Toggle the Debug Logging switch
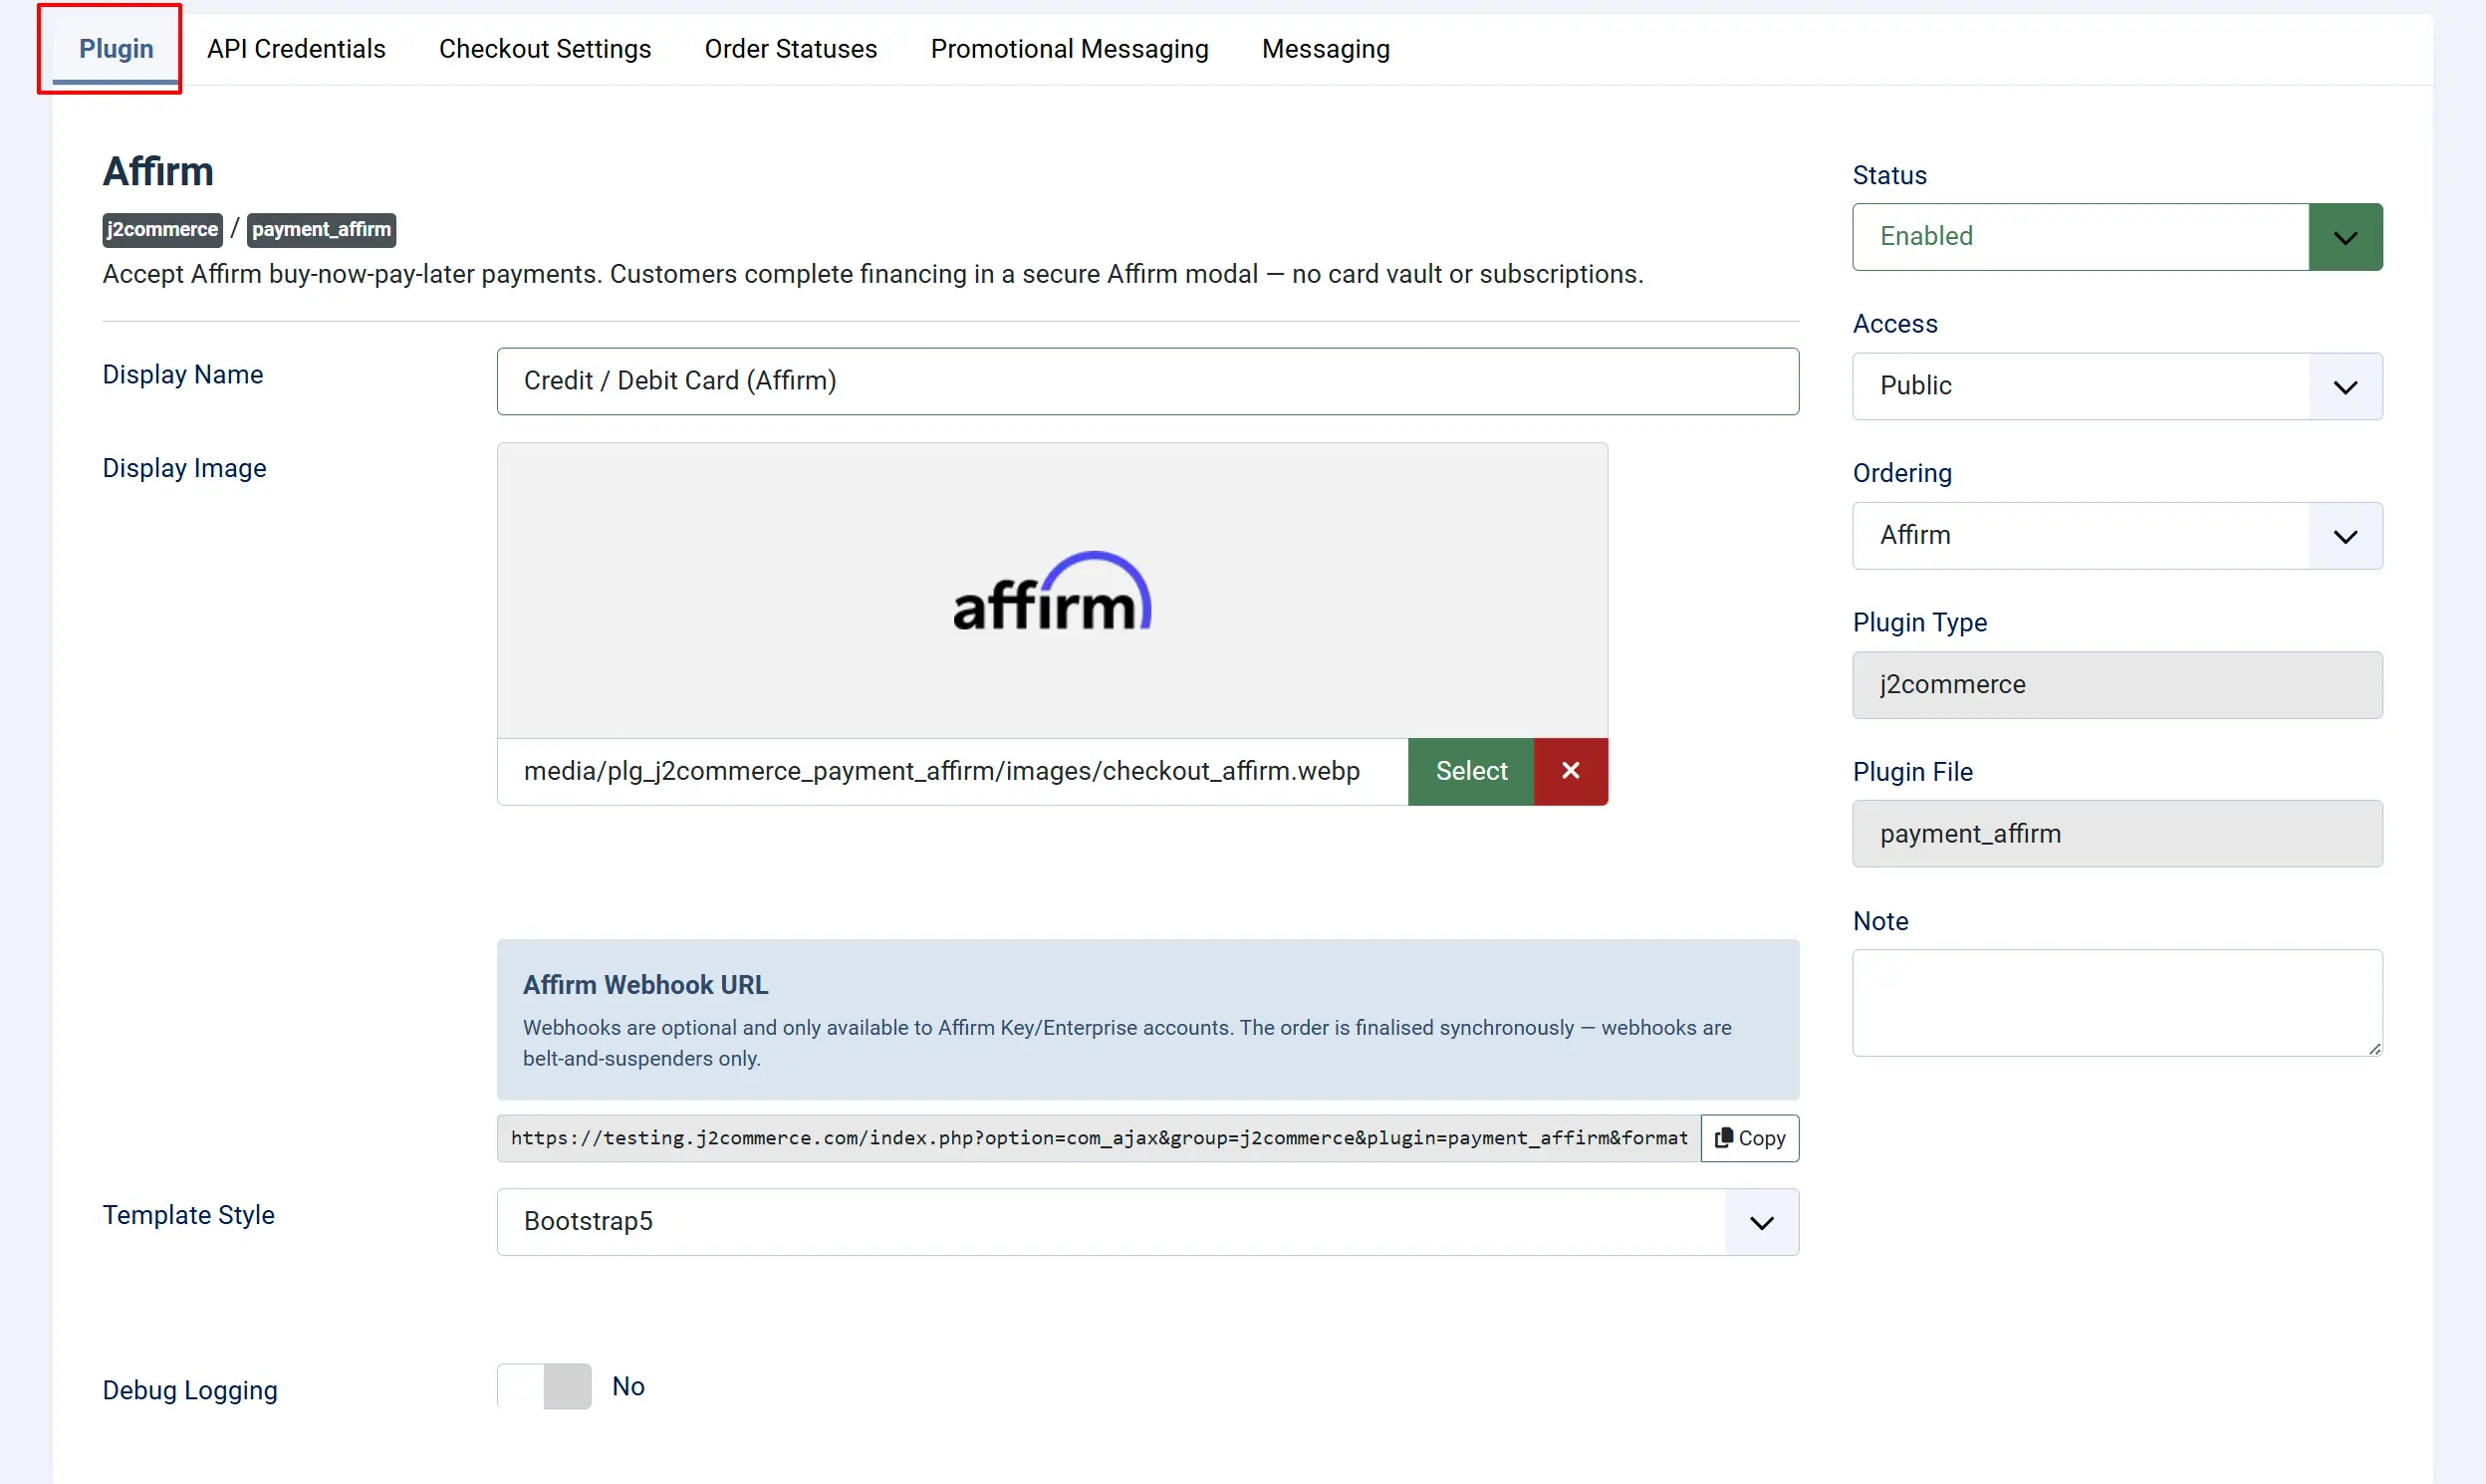This screenshot has width=2486, height=1484. coord(544,1386)
